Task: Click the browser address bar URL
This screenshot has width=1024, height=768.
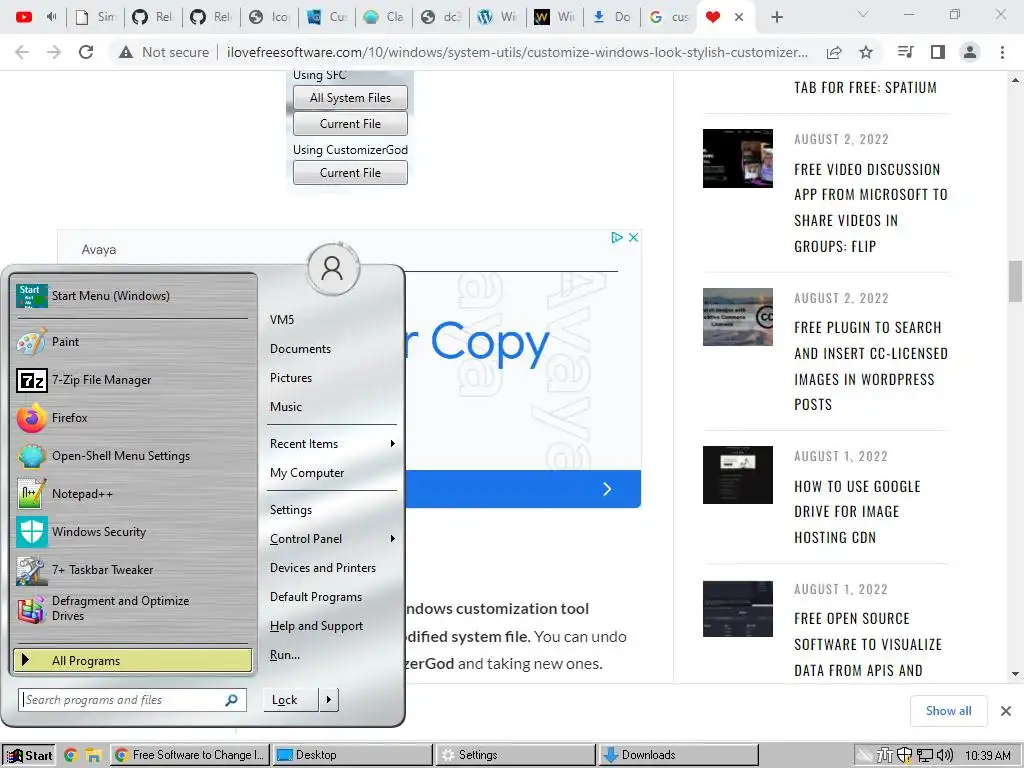Action: tap(517, 52)
